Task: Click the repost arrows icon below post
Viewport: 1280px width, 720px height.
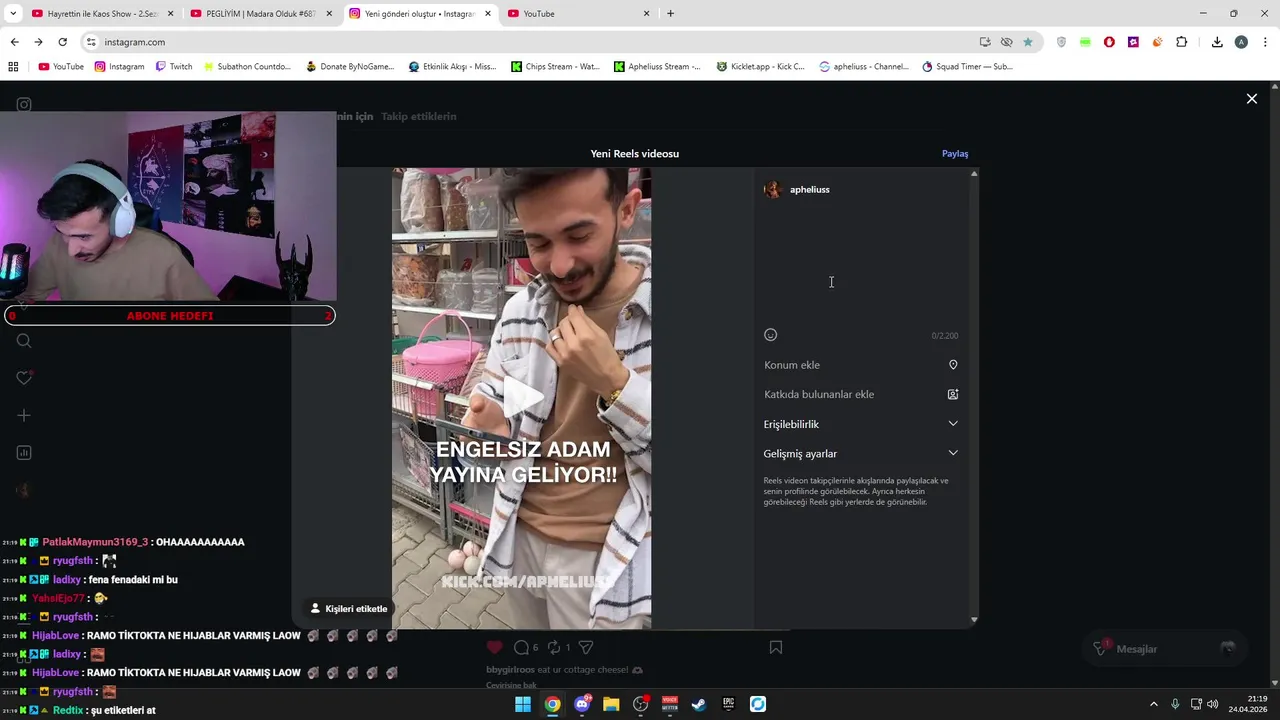Action: 553,647
